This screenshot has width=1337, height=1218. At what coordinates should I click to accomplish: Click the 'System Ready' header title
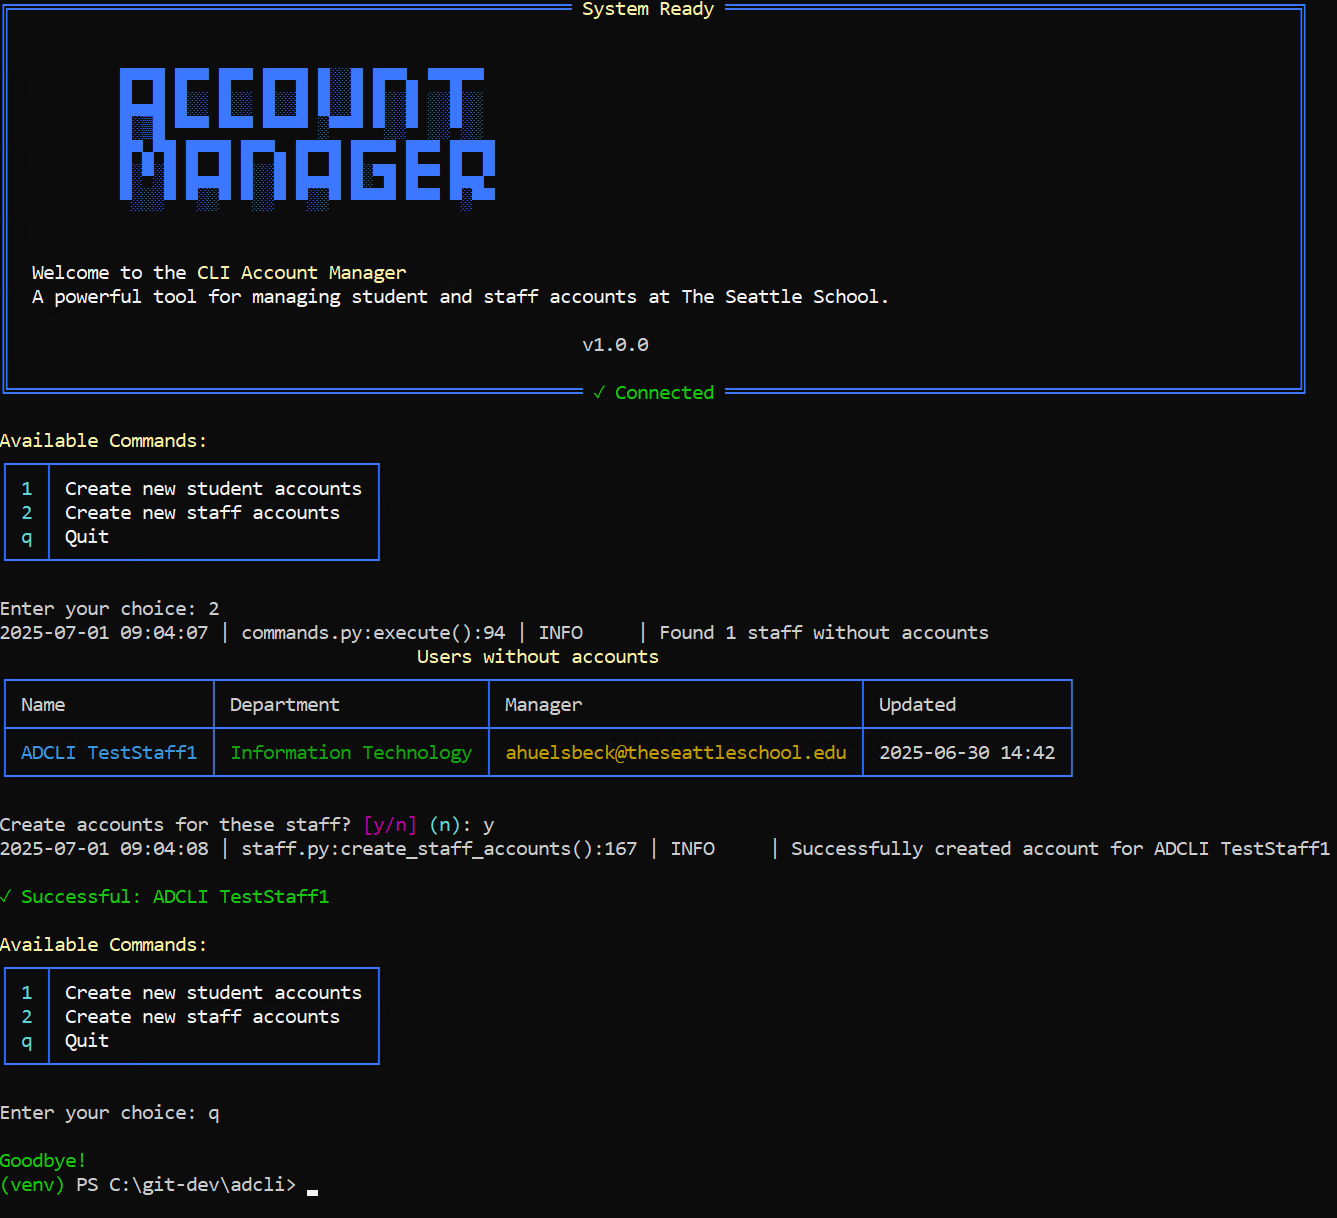648,9
